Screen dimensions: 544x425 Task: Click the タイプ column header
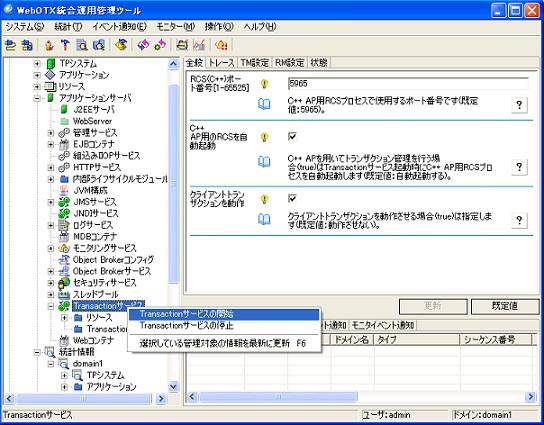[417, 340]
